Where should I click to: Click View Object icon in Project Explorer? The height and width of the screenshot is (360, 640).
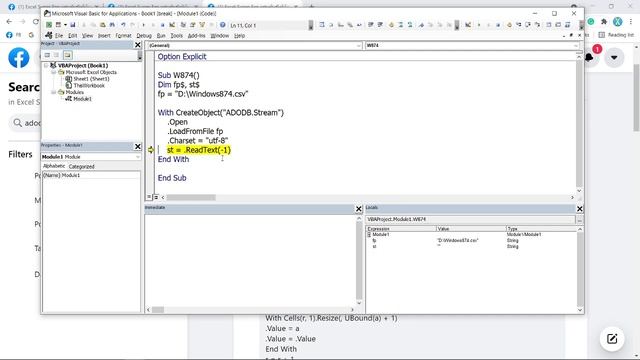coord(57,55)
